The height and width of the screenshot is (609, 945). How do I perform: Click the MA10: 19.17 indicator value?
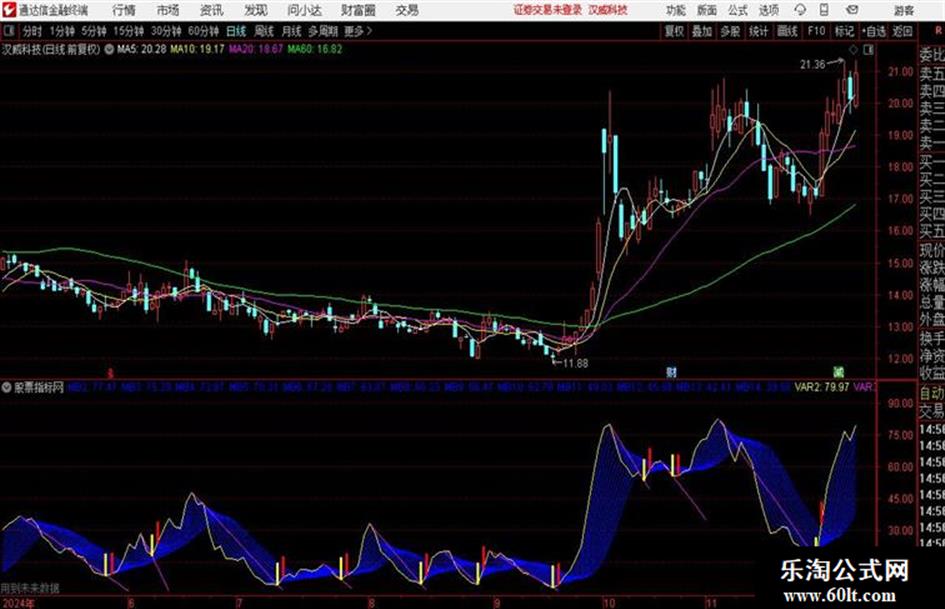(197, 49)
